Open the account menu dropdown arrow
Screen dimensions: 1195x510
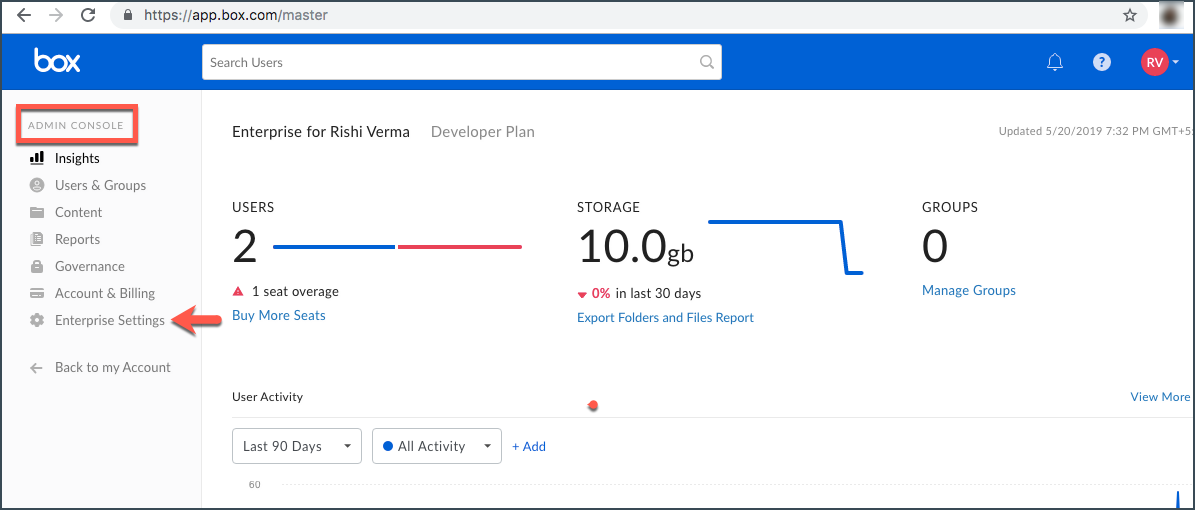[x=1176, y=63]
